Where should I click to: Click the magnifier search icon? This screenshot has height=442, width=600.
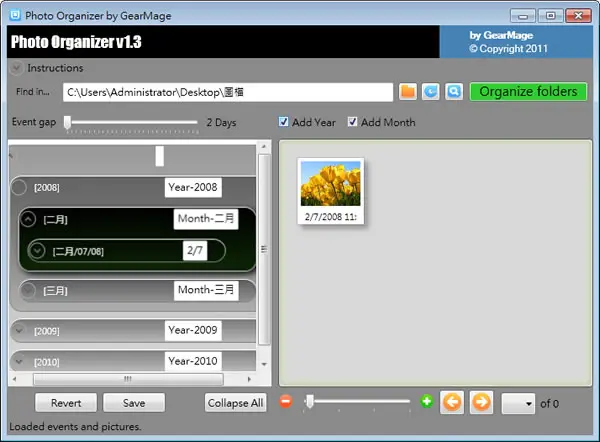click(454, 92)
